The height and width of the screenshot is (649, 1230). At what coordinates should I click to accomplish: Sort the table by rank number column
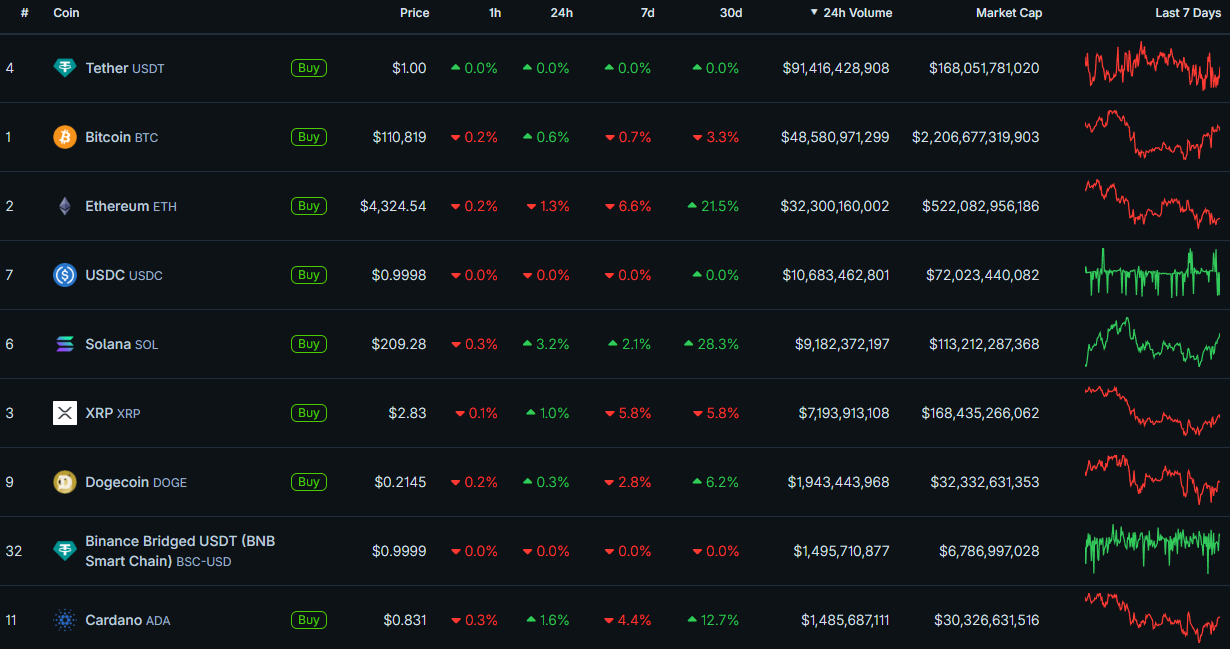[24, 13]
